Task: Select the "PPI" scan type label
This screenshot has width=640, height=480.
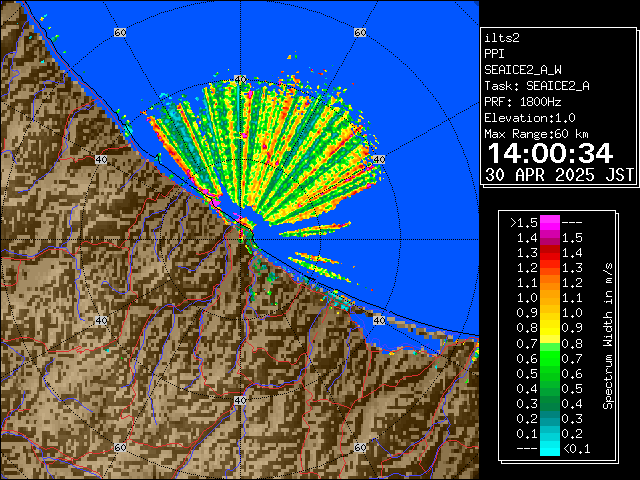Action: [494, 54]
